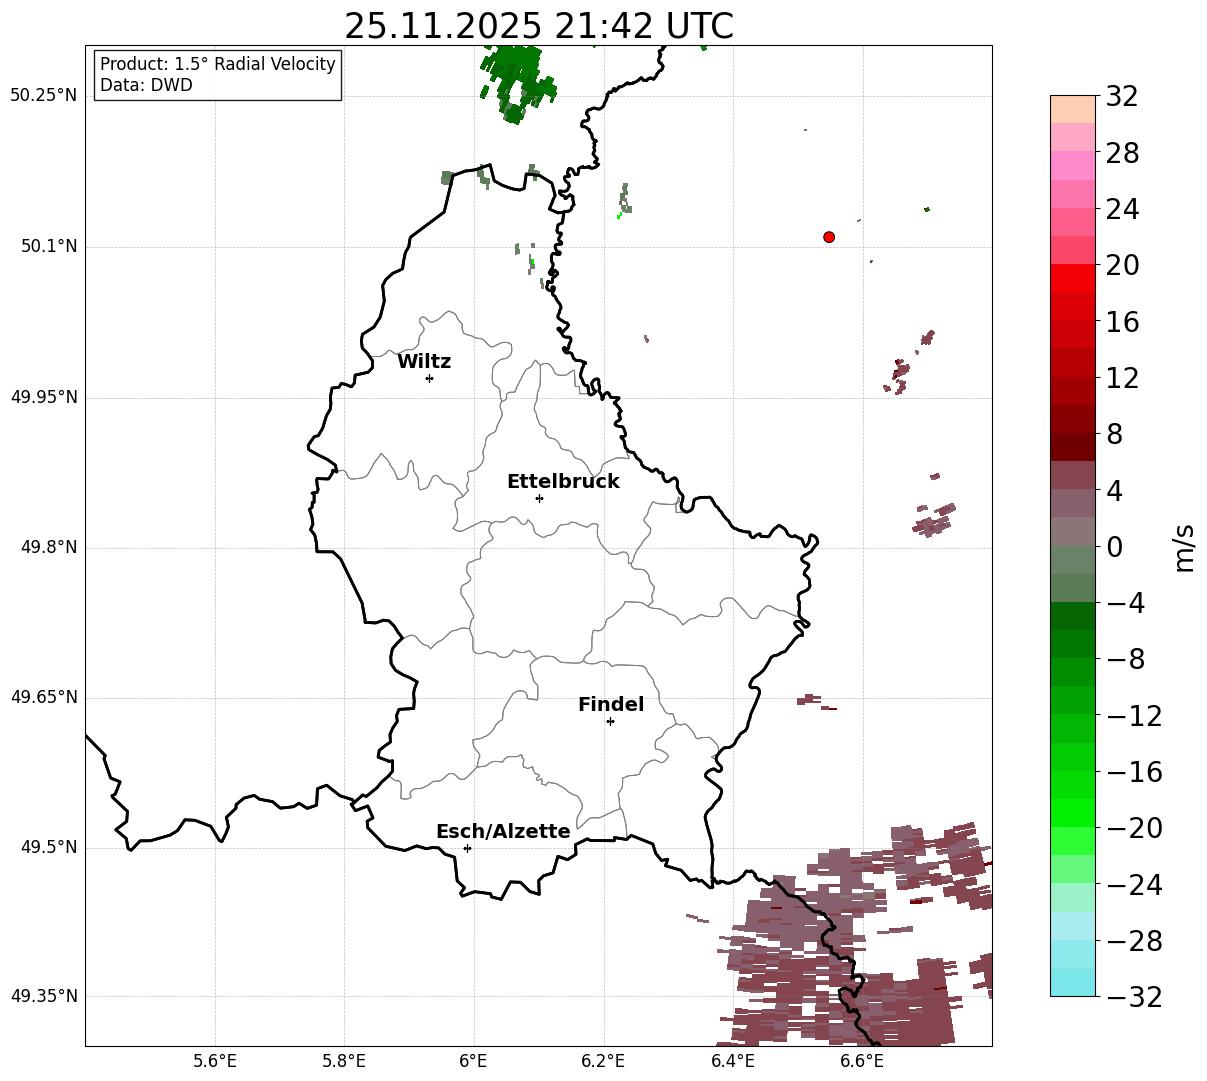Click the 'Data: DWD' text
This screenshot has height=1081, width=1207.
pos(146,85)
